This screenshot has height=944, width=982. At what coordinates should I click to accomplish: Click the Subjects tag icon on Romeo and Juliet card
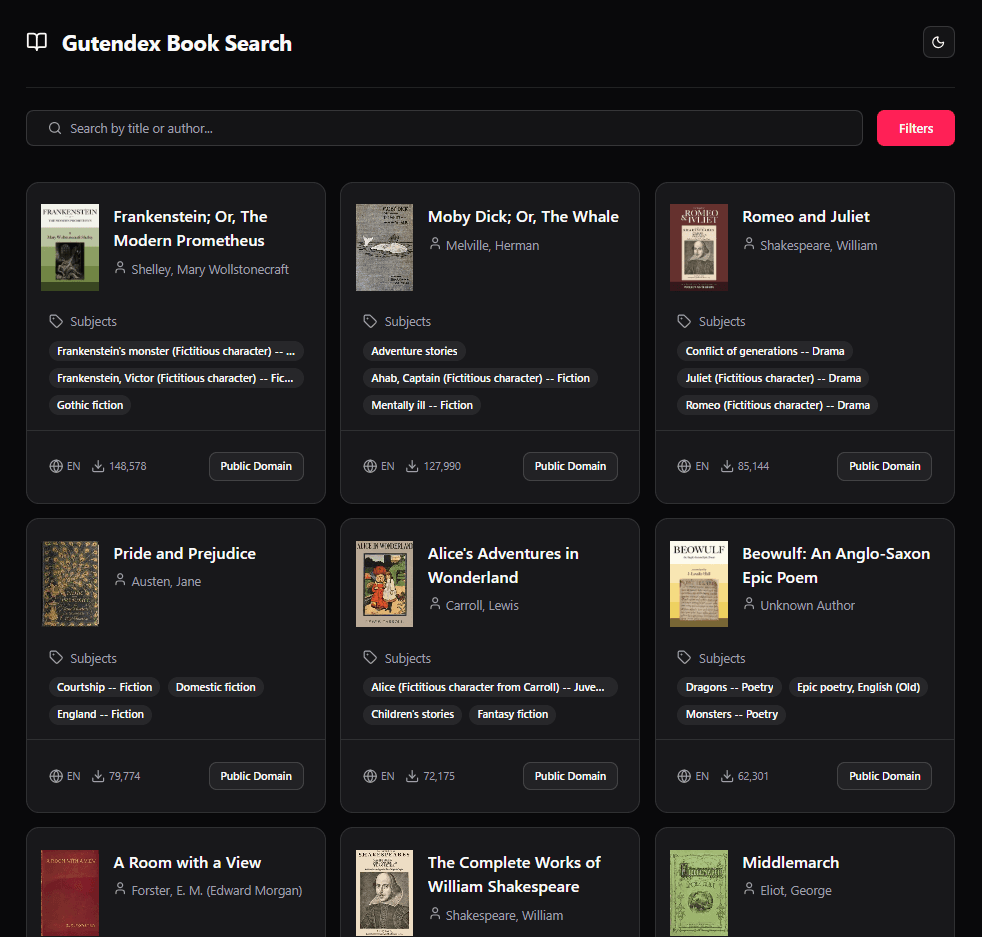[683, 321]
